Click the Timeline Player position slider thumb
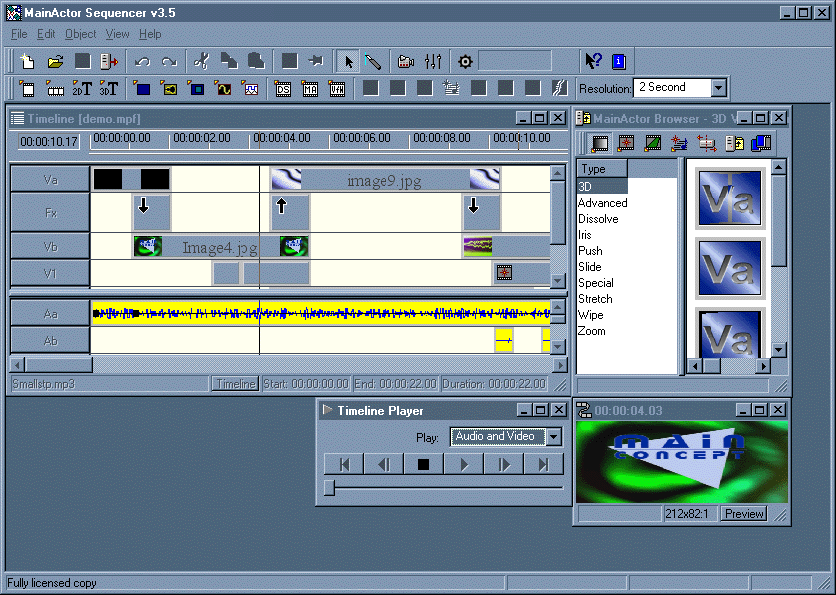 pyautogui.click(x=329, y=487)
